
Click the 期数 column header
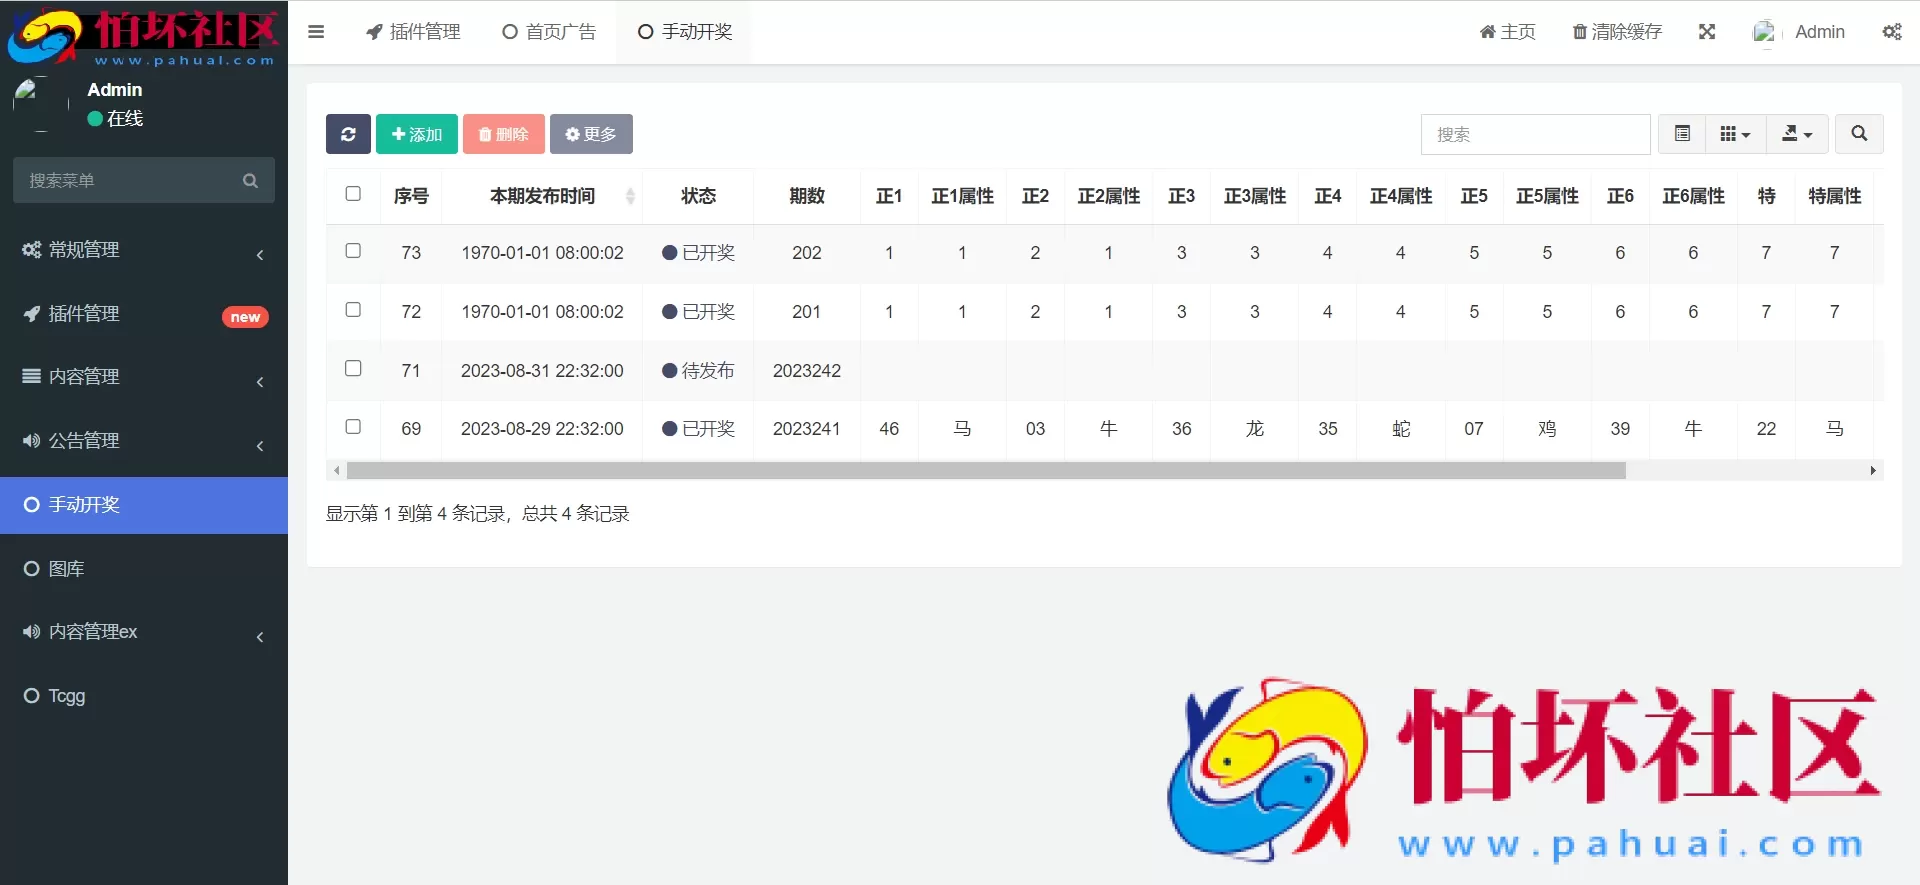pos(807,196)
